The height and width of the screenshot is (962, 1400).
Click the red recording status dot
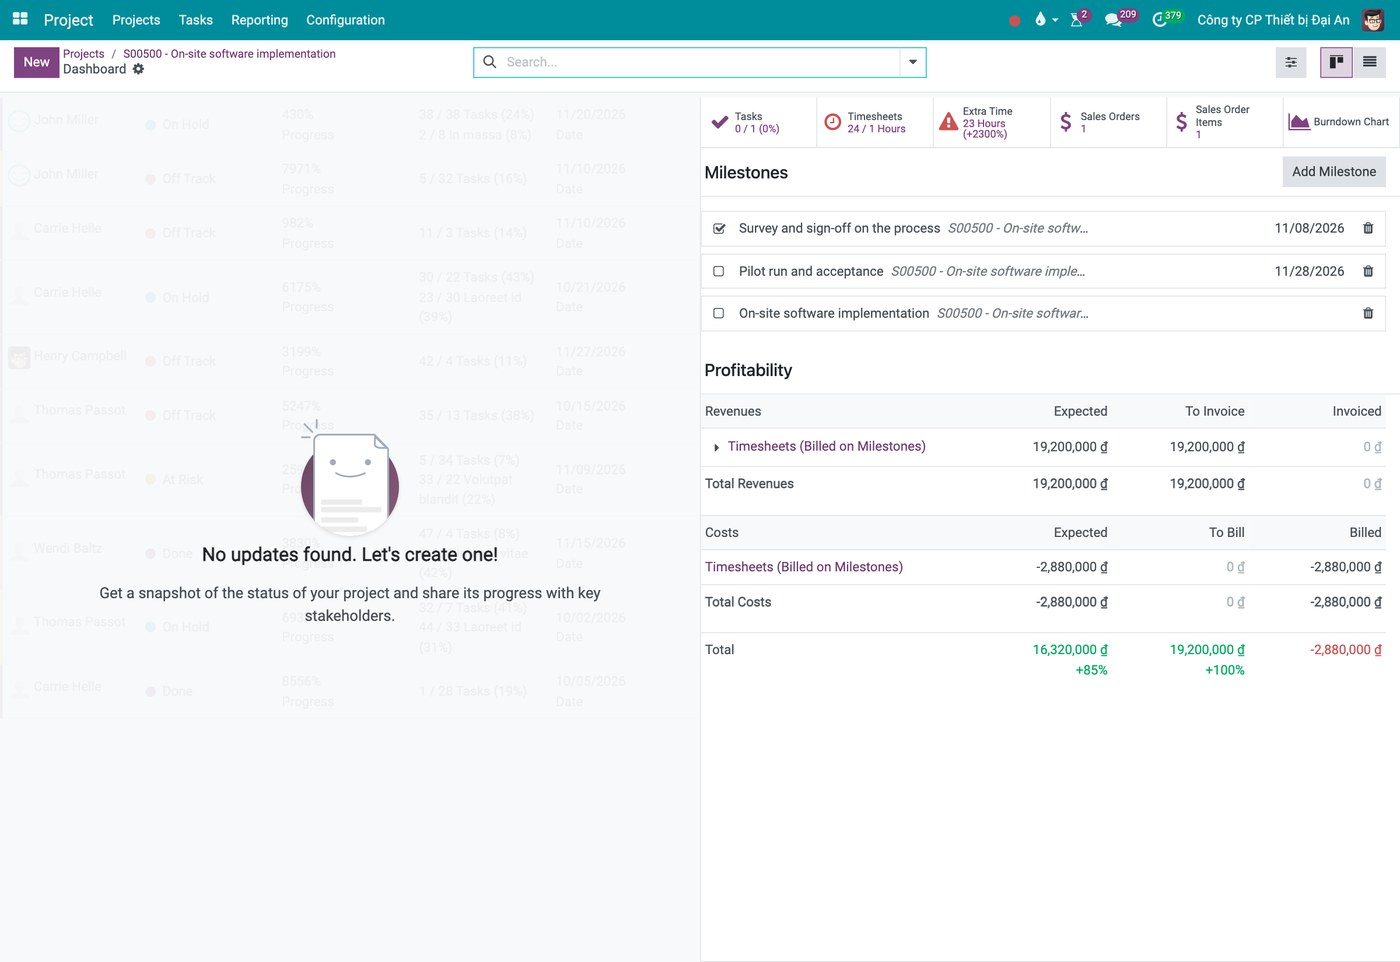(1015, 20)
